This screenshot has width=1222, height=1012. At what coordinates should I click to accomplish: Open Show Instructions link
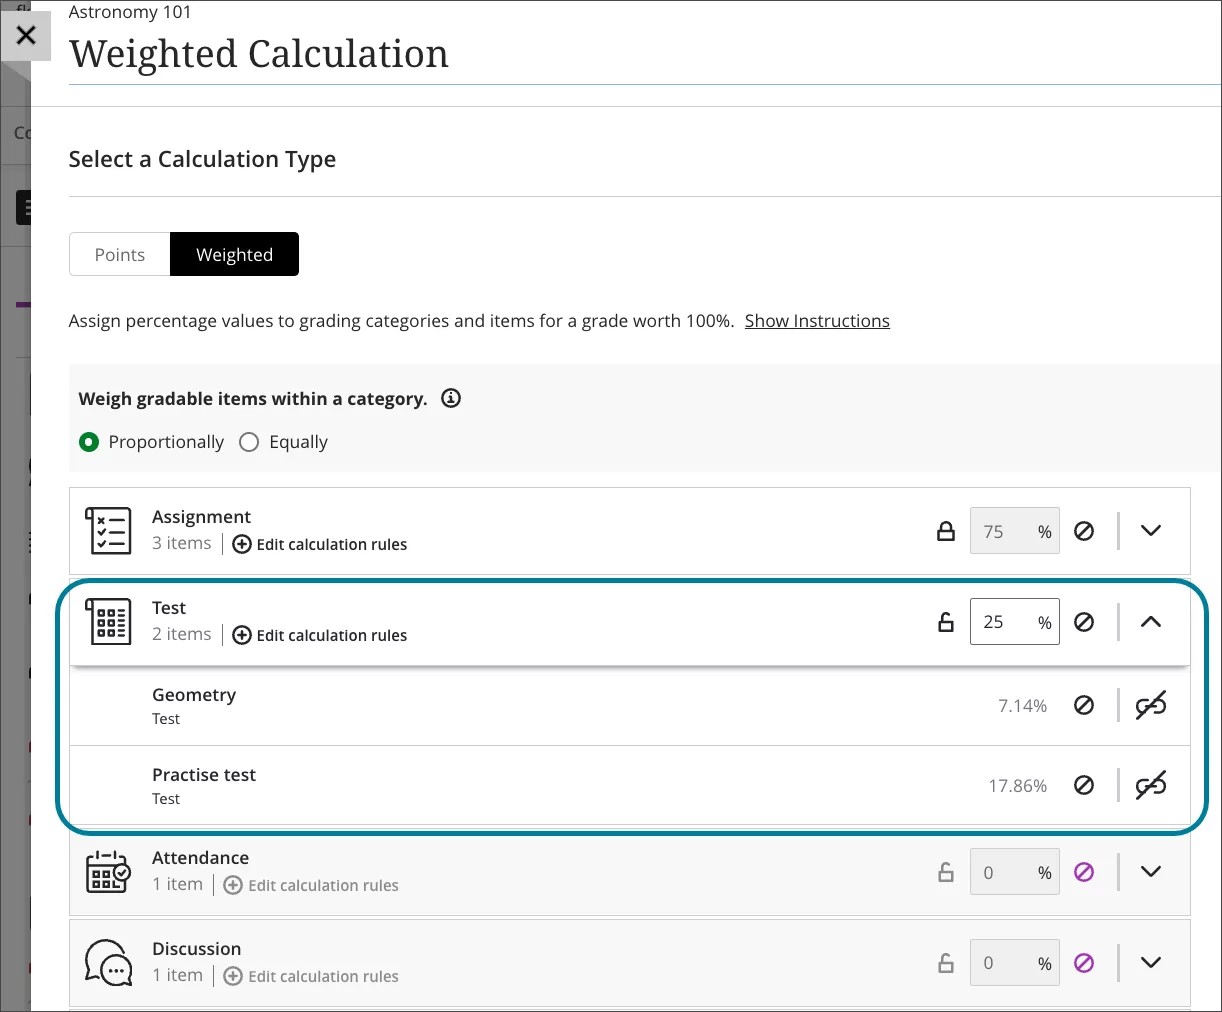tap(817, 320)
